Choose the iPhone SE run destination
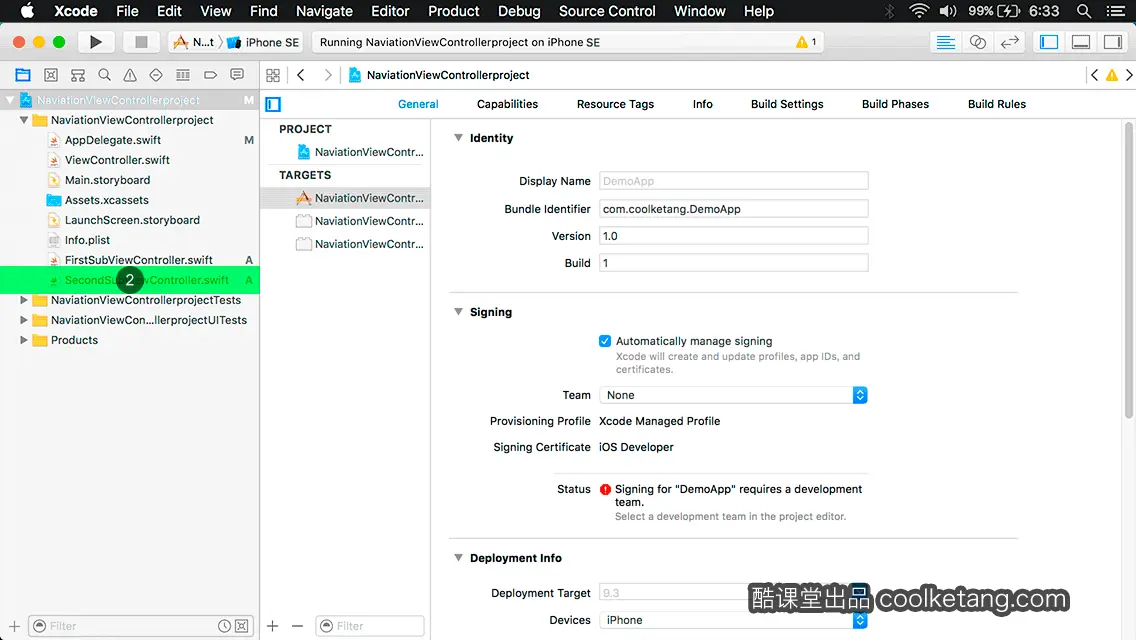This screenshot has height=640, width=1136. (x=264, y=42)
